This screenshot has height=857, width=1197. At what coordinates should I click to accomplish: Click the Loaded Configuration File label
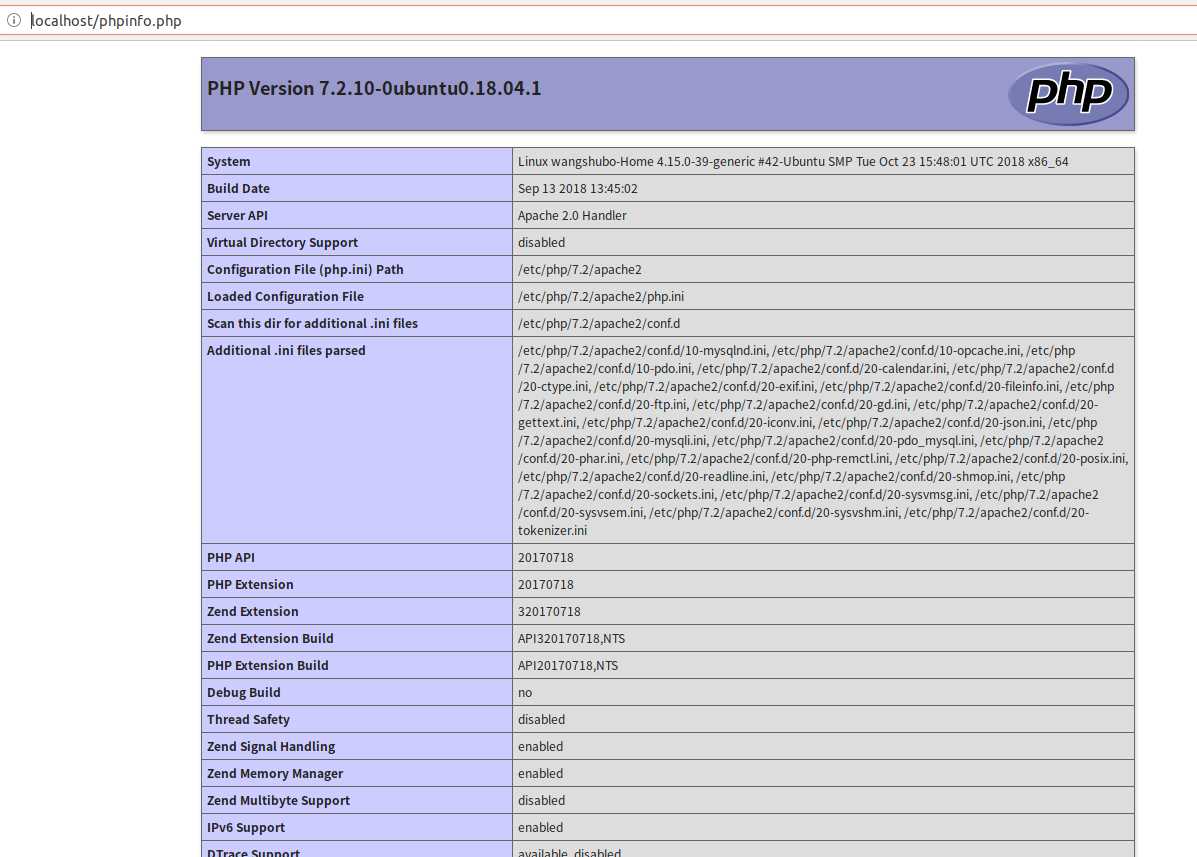coord(286,297)
